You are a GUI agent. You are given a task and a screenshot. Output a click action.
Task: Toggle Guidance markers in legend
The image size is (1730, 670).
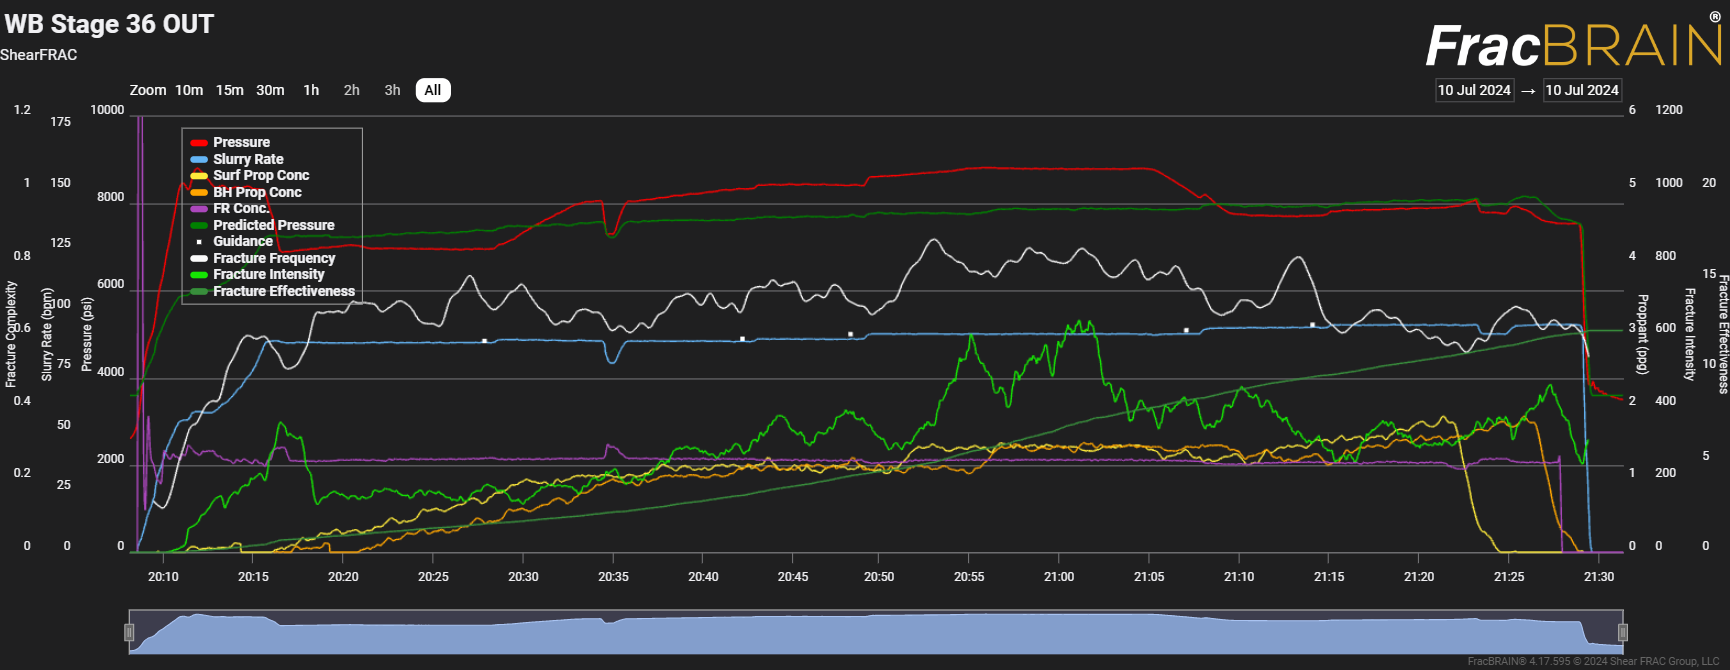(x=242, y=241)
